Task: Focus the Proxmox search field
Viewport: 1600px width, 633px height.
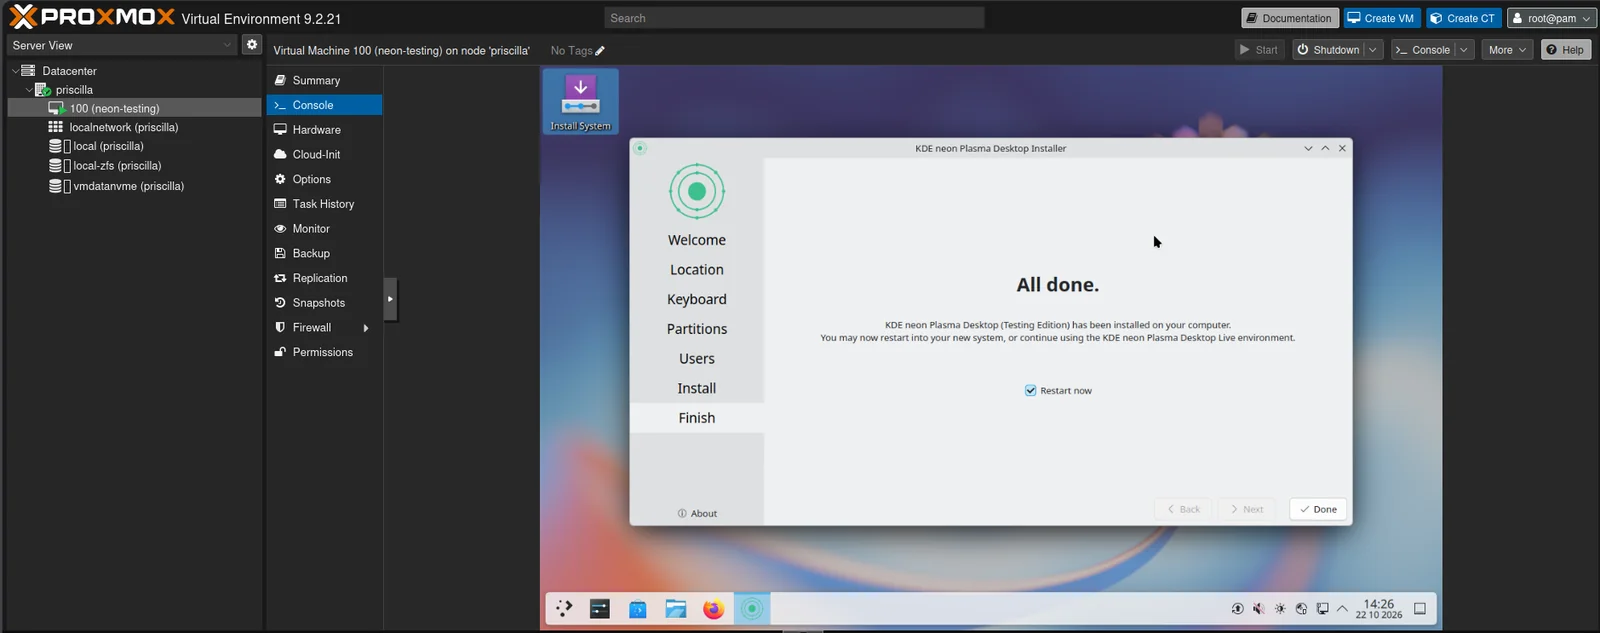Action: [794, 18]
